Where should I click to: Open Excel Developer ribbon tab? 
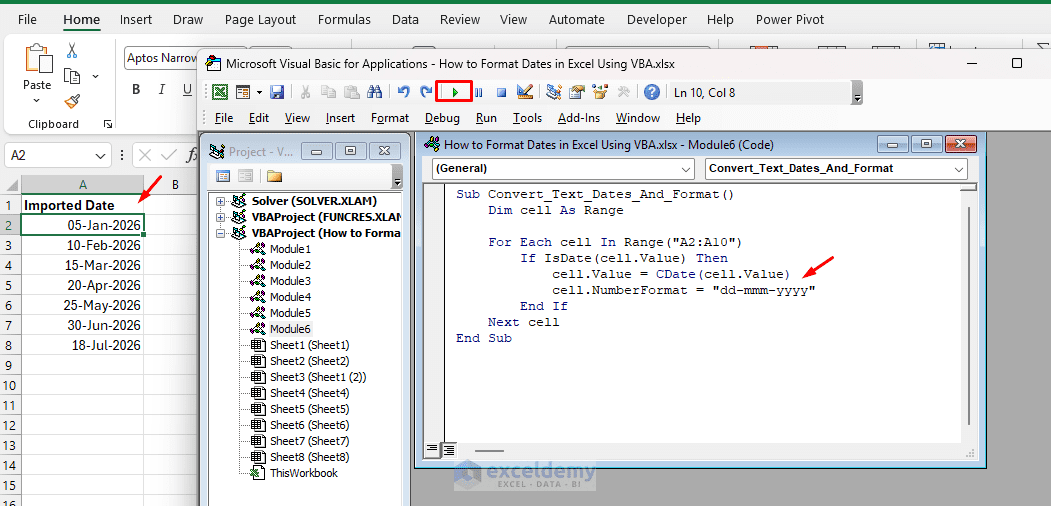tap(657, 20)
